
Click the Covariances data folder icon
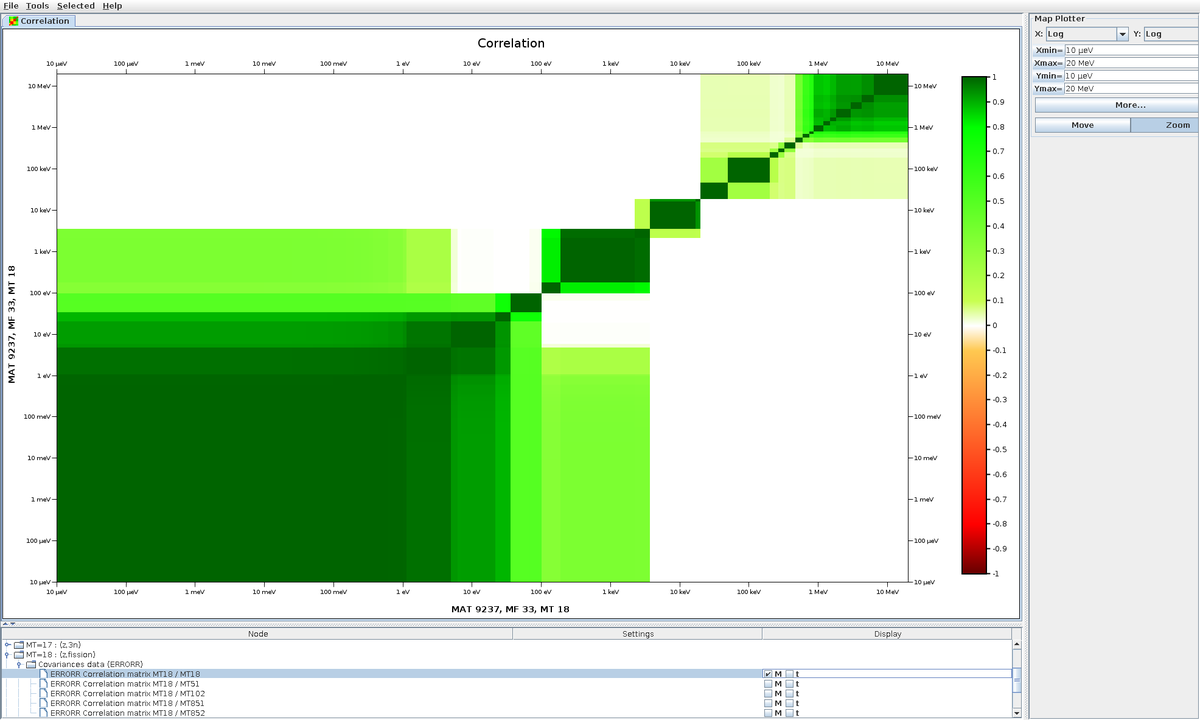pyautogui.click(x=31, y=664)
